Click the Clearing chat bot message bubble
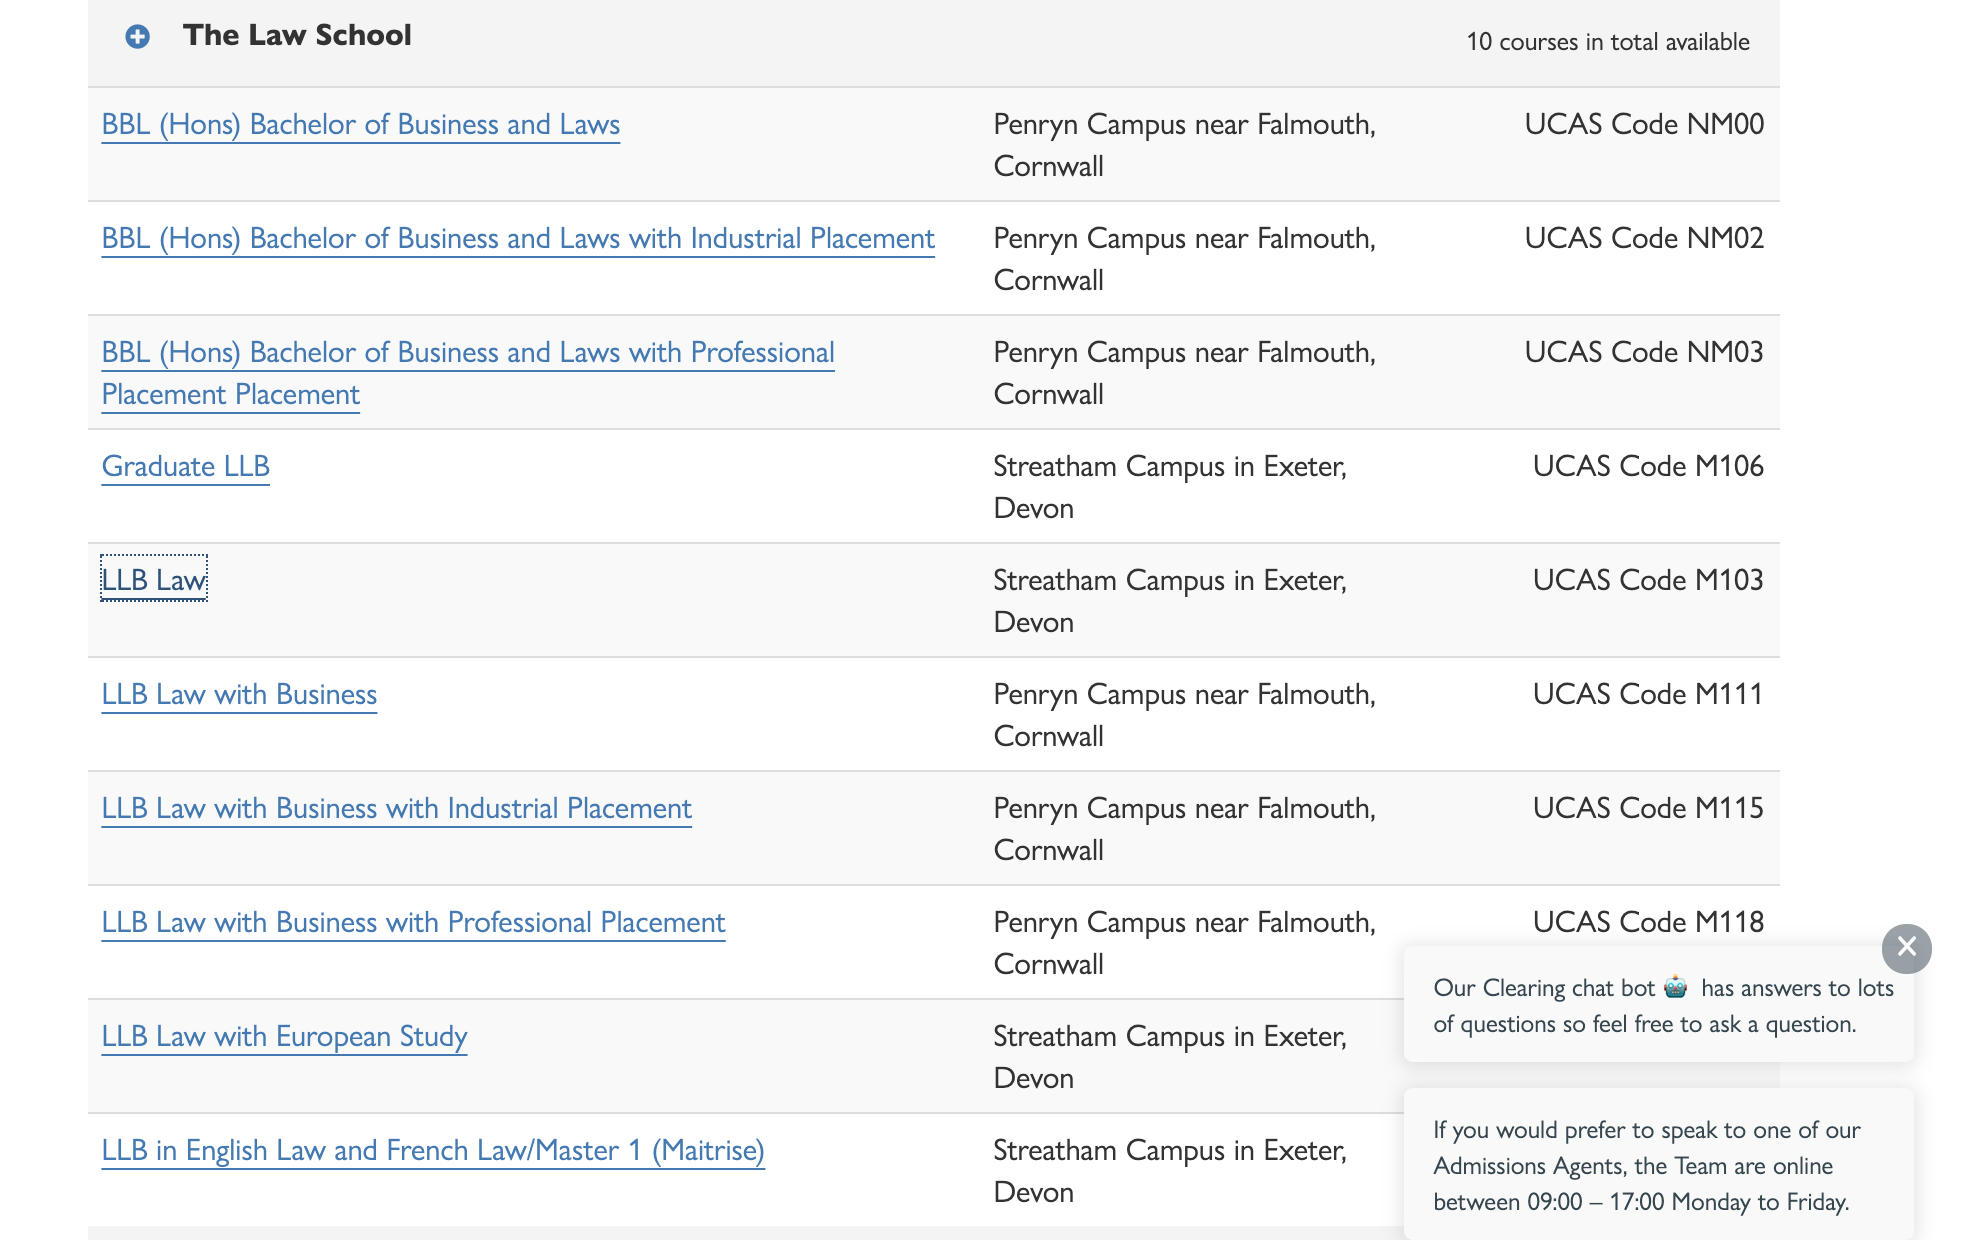 click(1658, 1005)
